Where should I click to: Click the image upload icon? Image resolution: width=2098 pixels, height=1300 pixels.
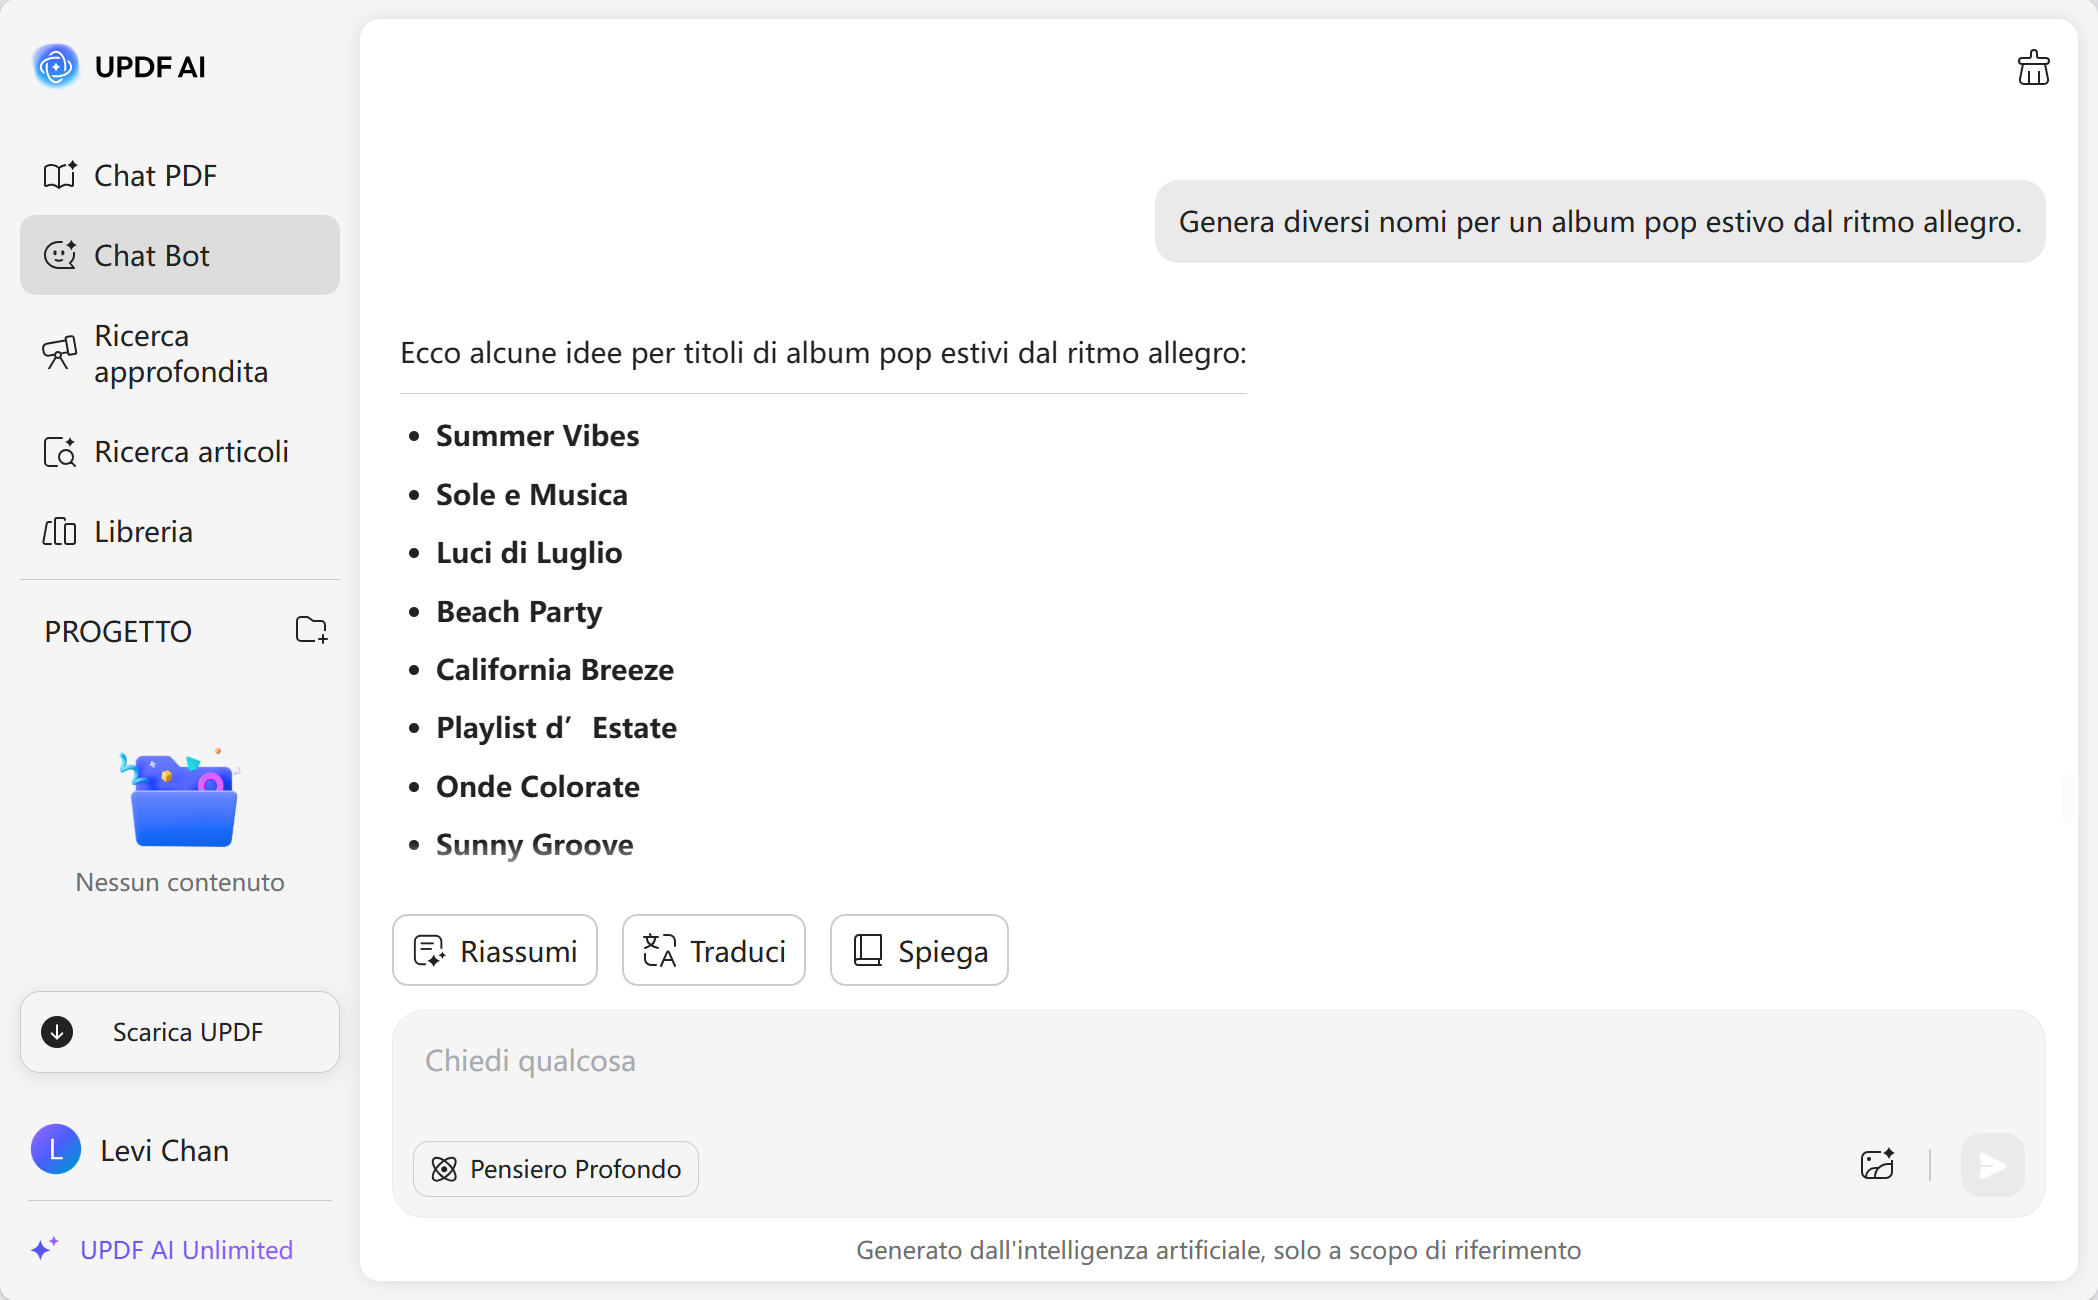click(1877, 1165)
